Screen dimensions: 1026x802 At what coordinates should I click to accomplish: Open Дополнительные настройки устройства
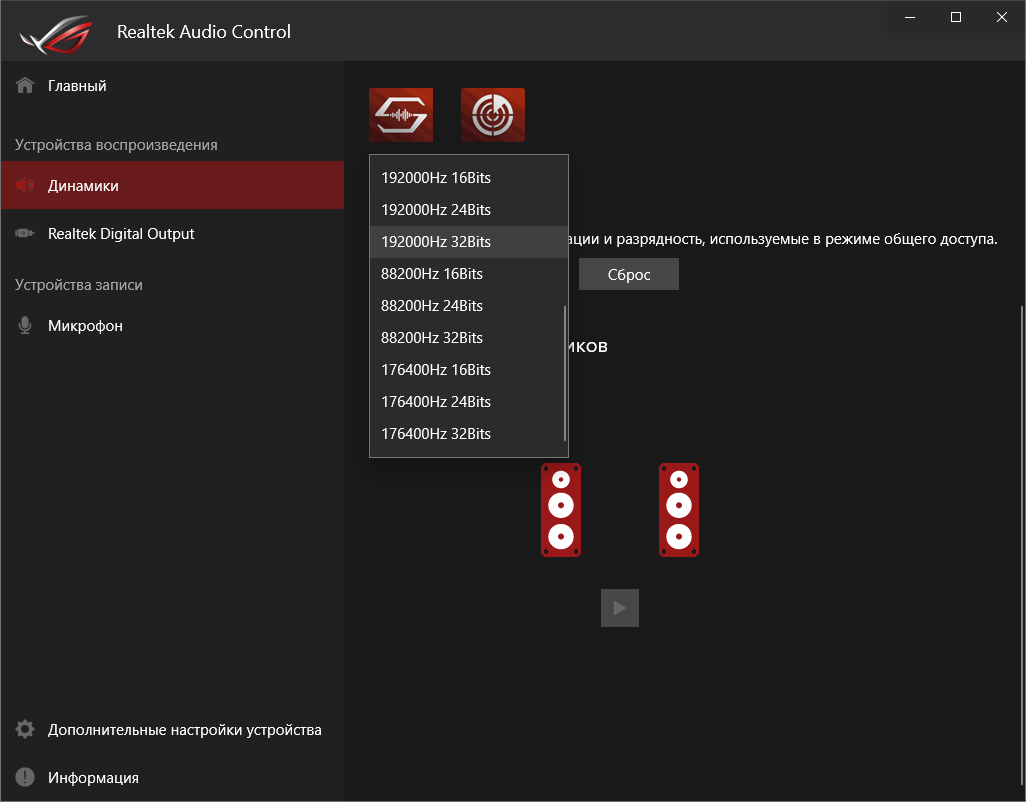[x=172, y=729]
